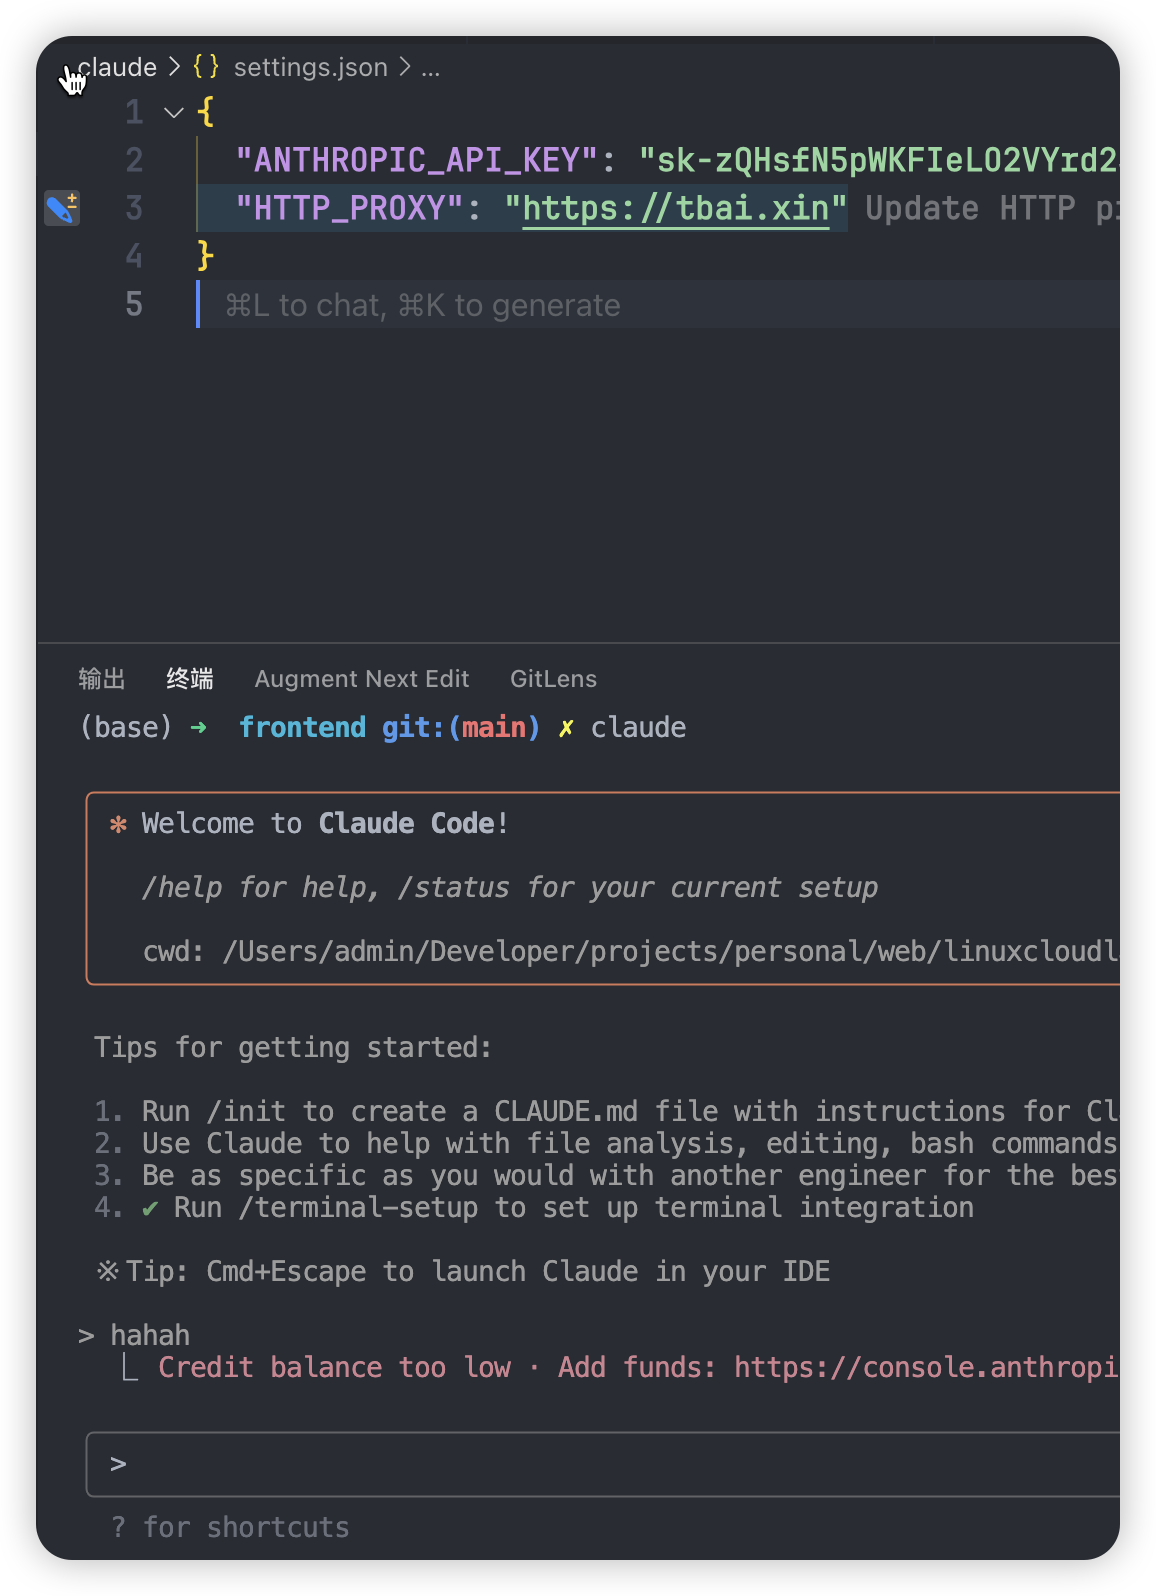The width and height of the screenshot is (1156, 1596).
Task: Focus the Claude Code prompt input box
Action: point(603,1464)
